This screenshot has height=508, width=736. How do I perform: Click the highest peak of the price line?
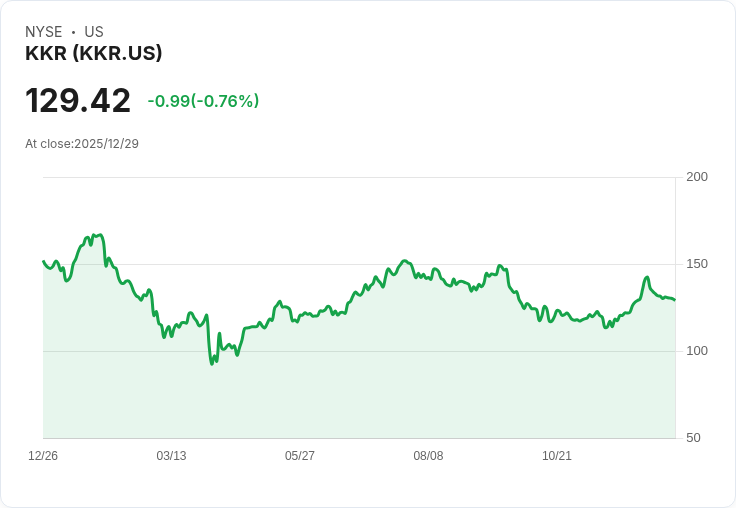99,235
